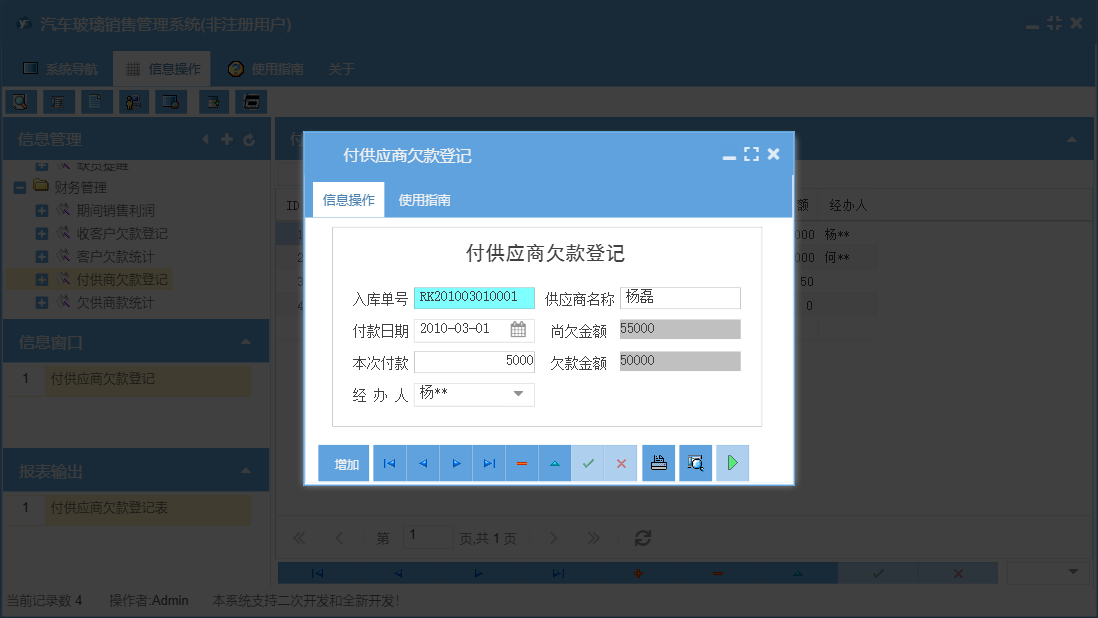Viewport: 1098px width, 618px height.
Task: Select the print icon in the dialog toolbar
Action: [x=658, y=462]
